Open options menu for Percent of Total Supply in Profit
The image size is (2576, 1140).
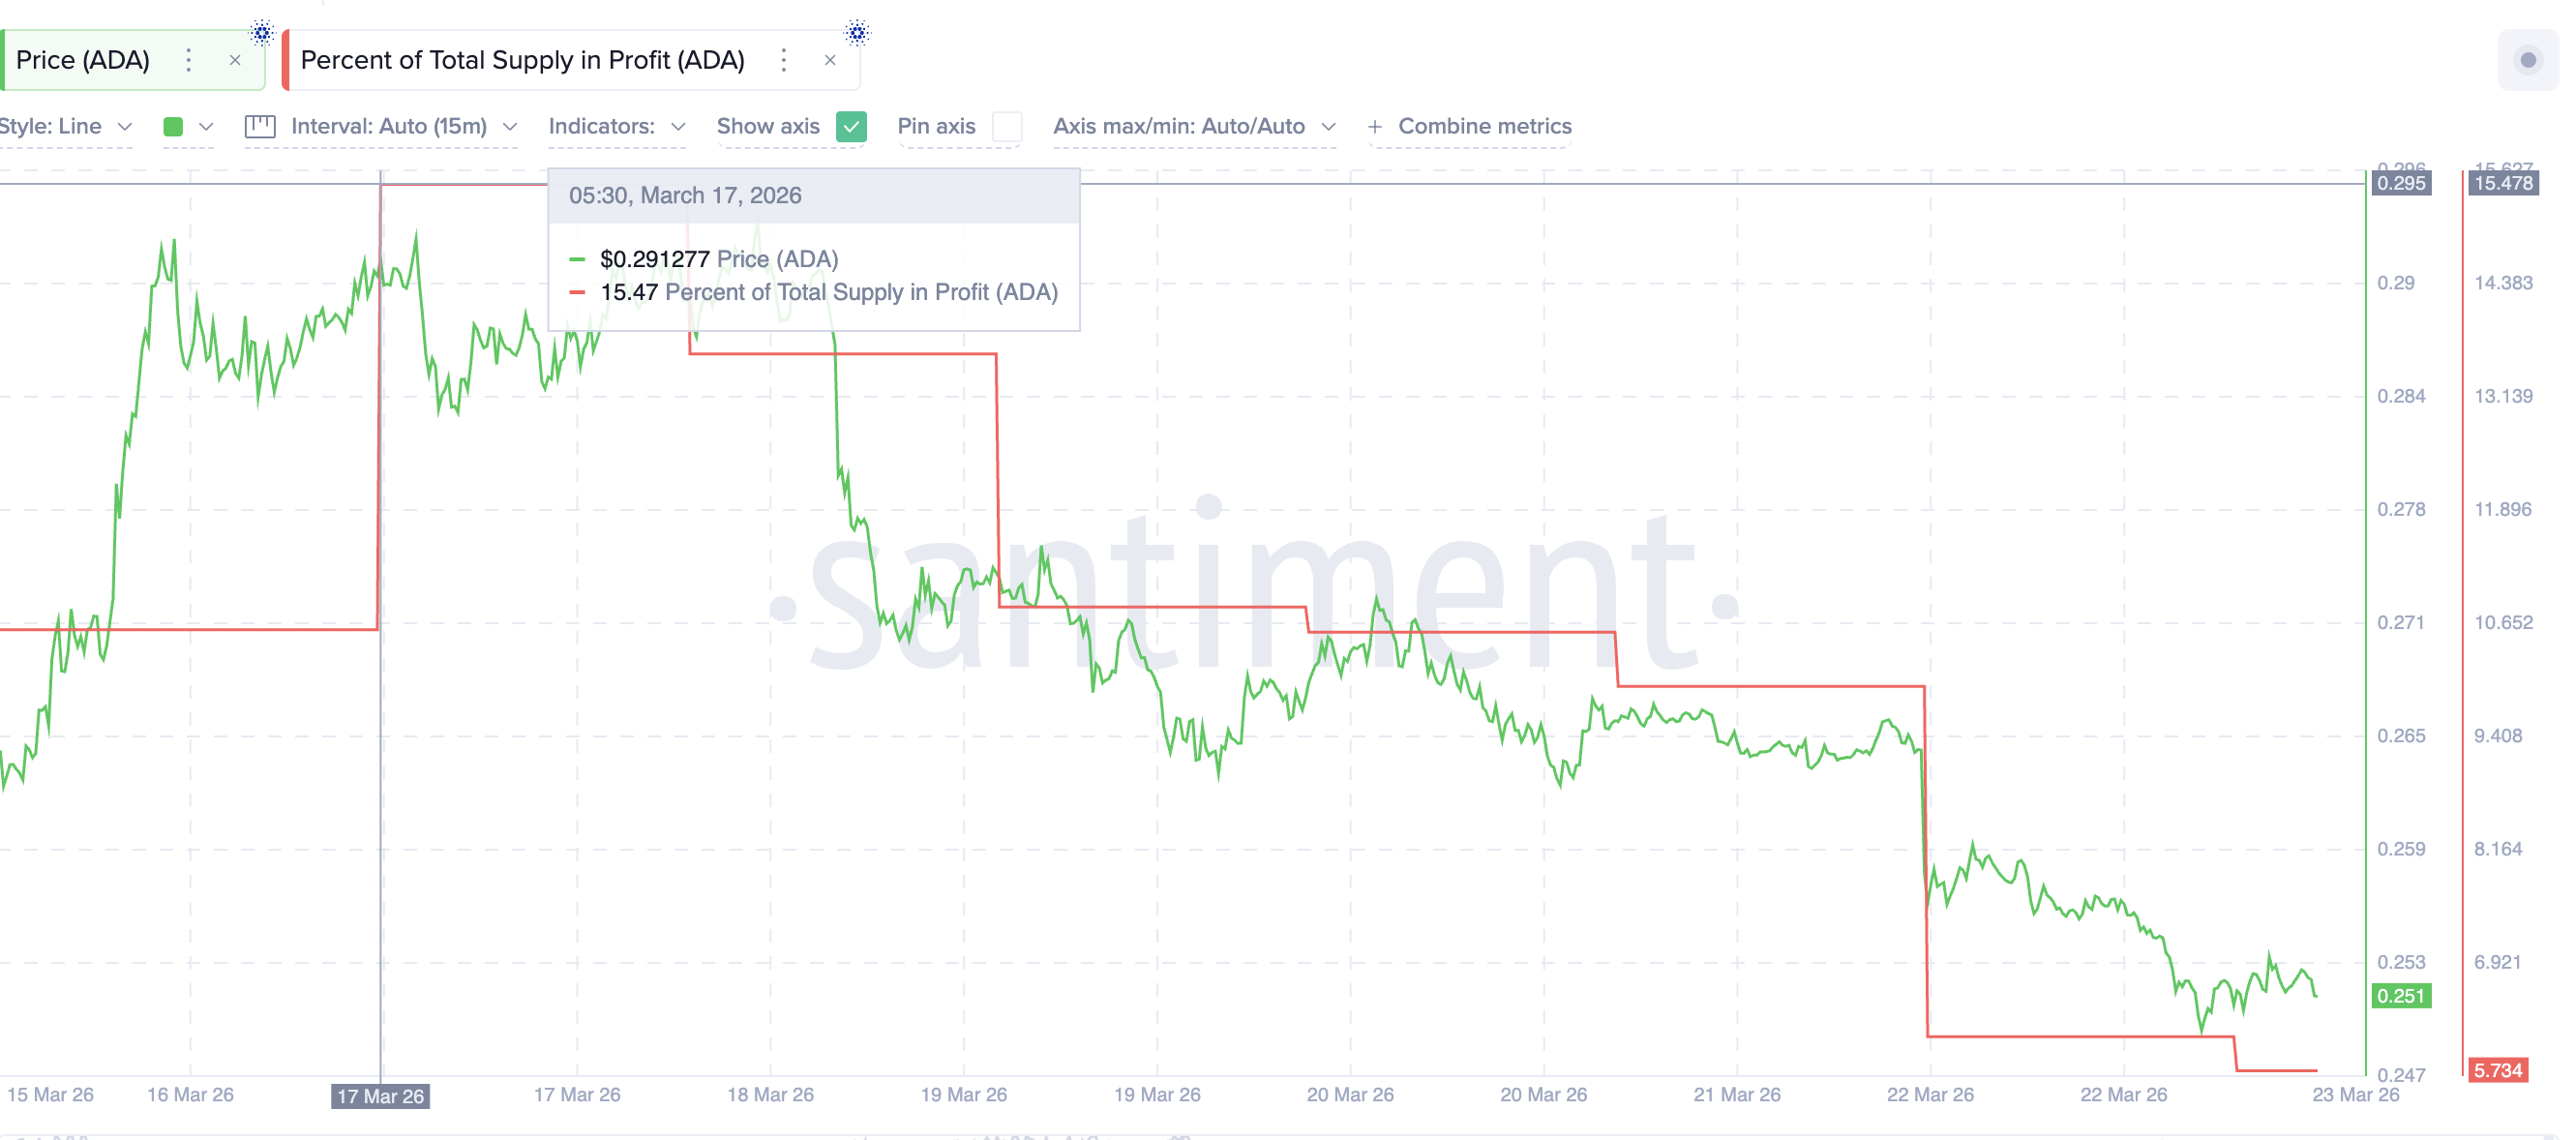[x=784, y=60]
